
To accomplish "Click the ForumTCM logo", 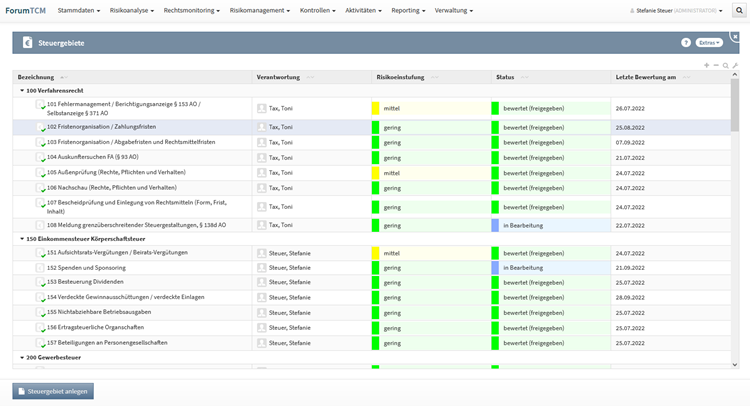I will pyautogui.click(x=25, y=10).
